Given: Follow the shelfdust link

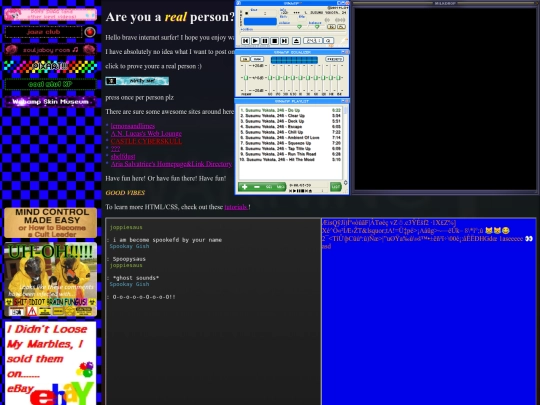Looking at the screenshot, I should click(x=123, y=156).
